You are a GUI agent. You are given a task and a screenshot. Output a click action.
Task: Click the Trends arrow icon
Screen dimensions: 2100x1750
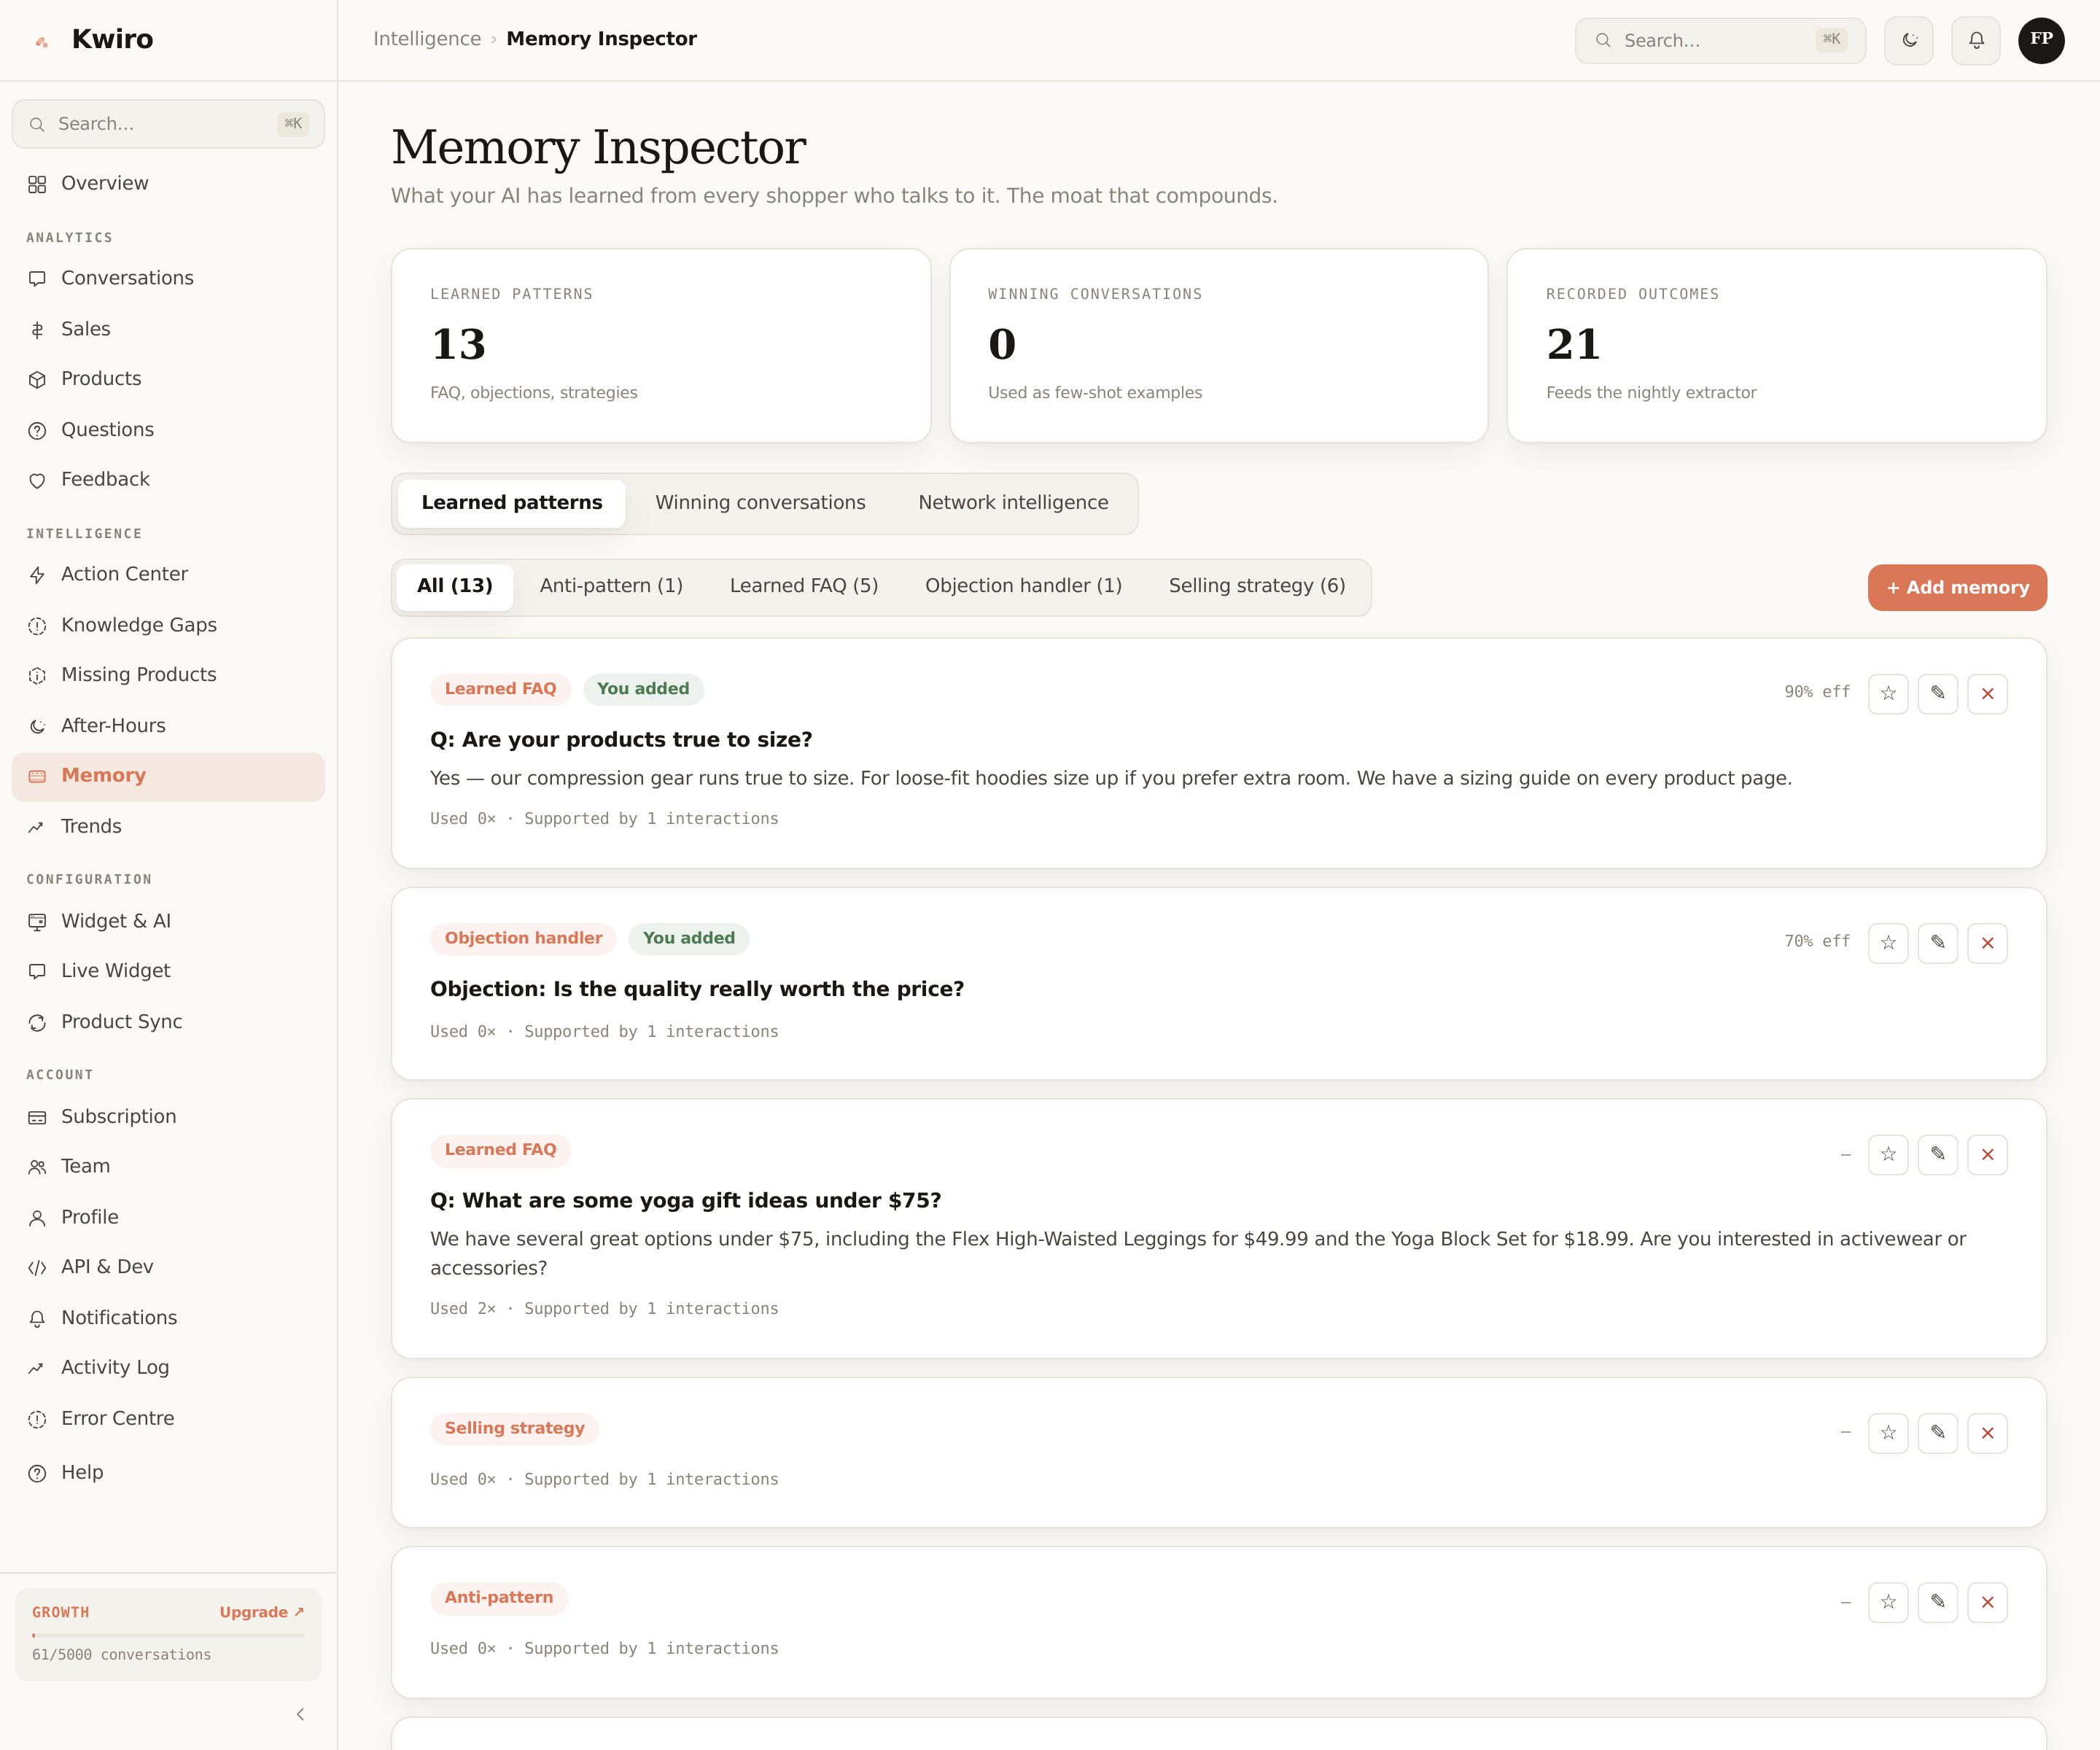coord(37,827)
